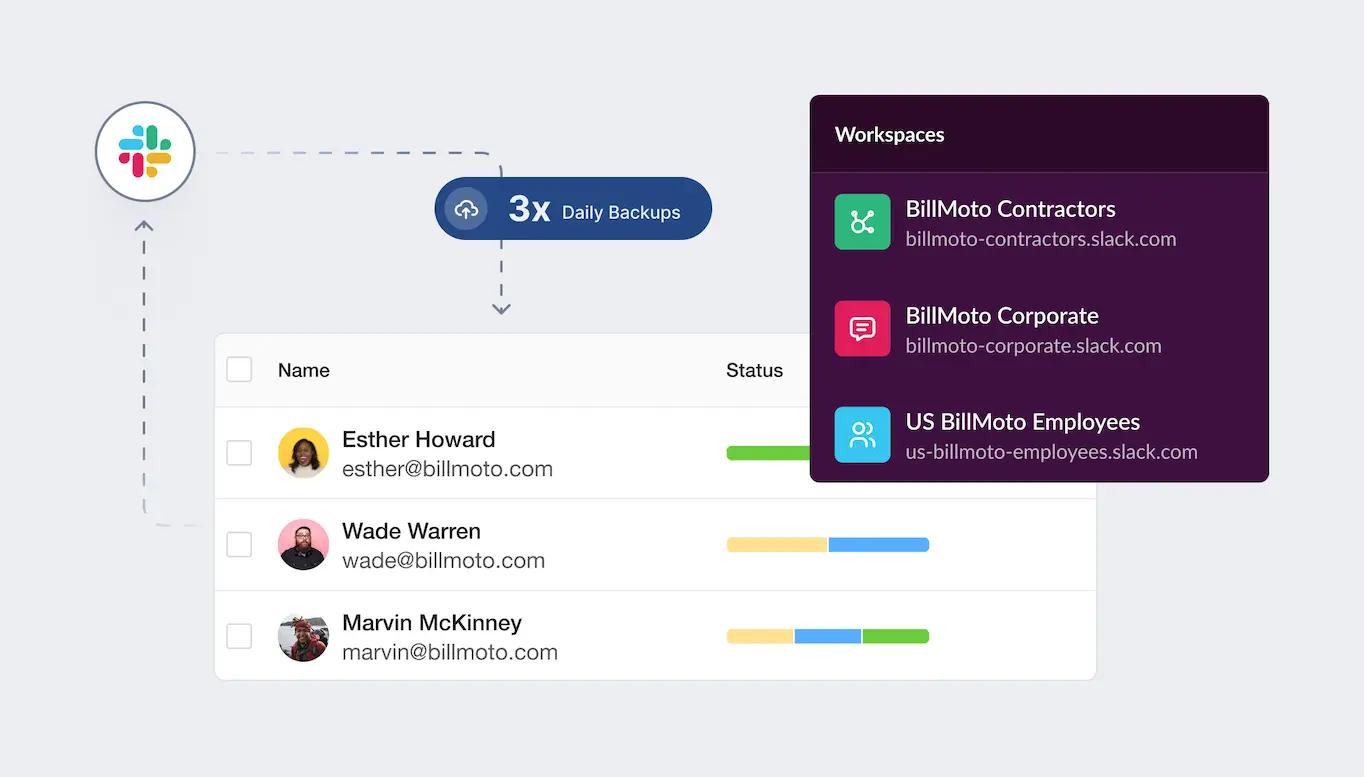Click the Workspaces panel heading

[x=889, y=135]
